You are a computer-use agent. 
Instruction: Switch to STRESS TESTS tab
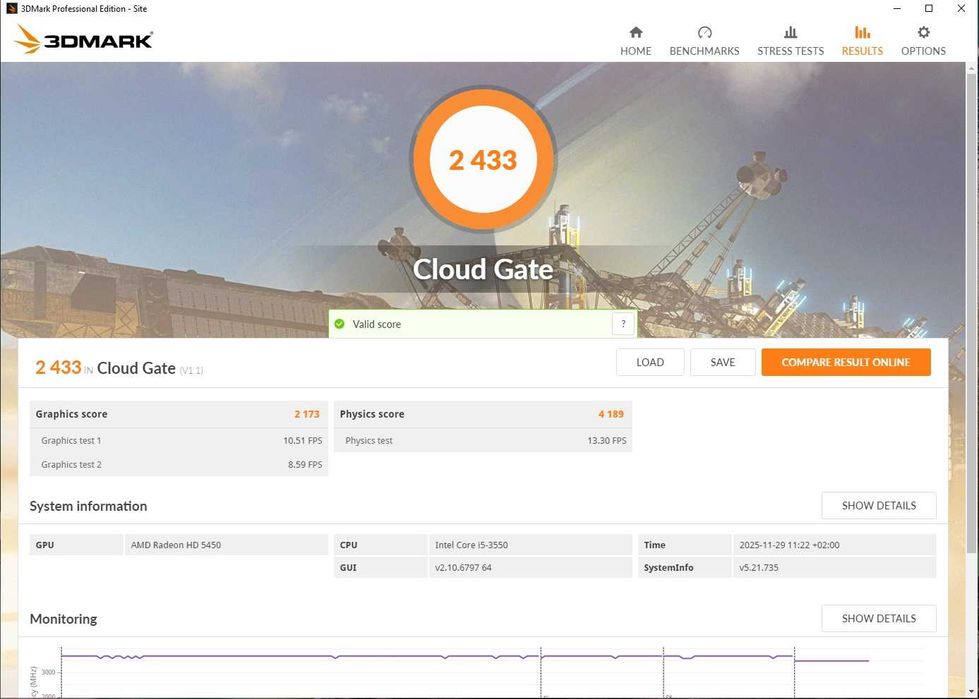(790, 41)
